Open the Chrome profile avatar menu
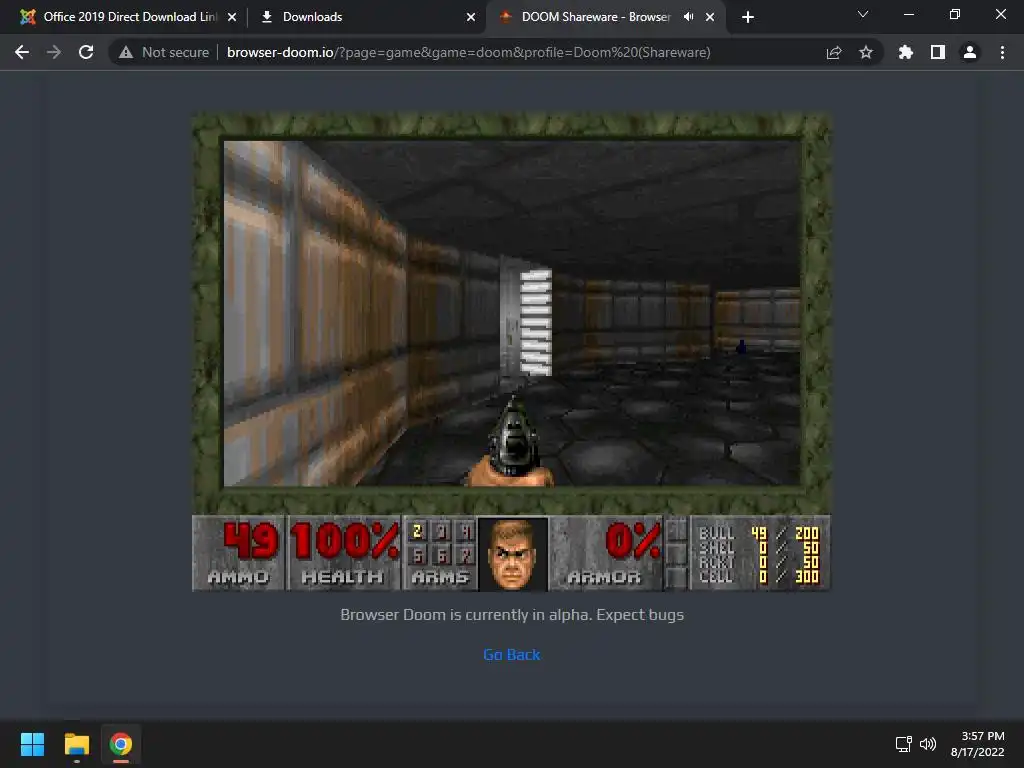Screen dimensions: 1024x768 pyautogui.click(x=970, y=52)
